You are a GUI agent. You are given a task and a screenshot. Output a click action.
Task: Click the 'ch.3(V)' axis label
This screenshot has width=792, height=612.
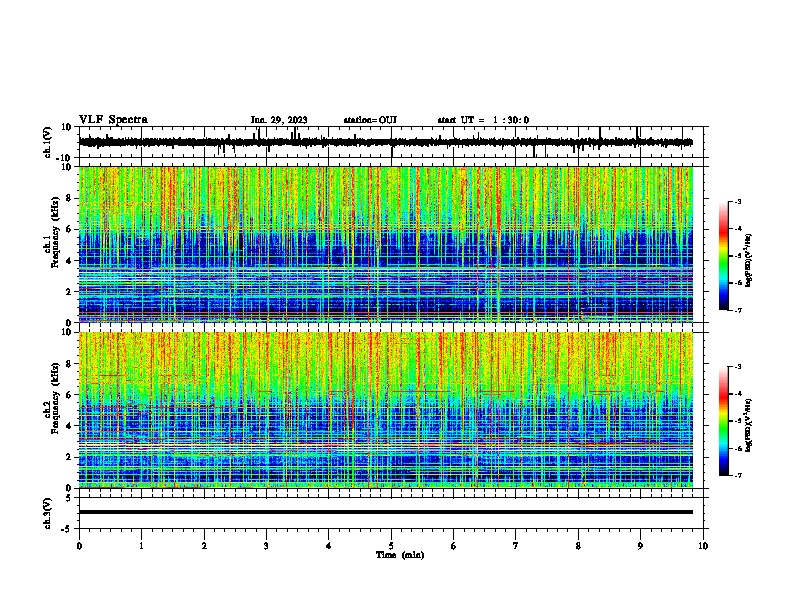tap(48, 513)
